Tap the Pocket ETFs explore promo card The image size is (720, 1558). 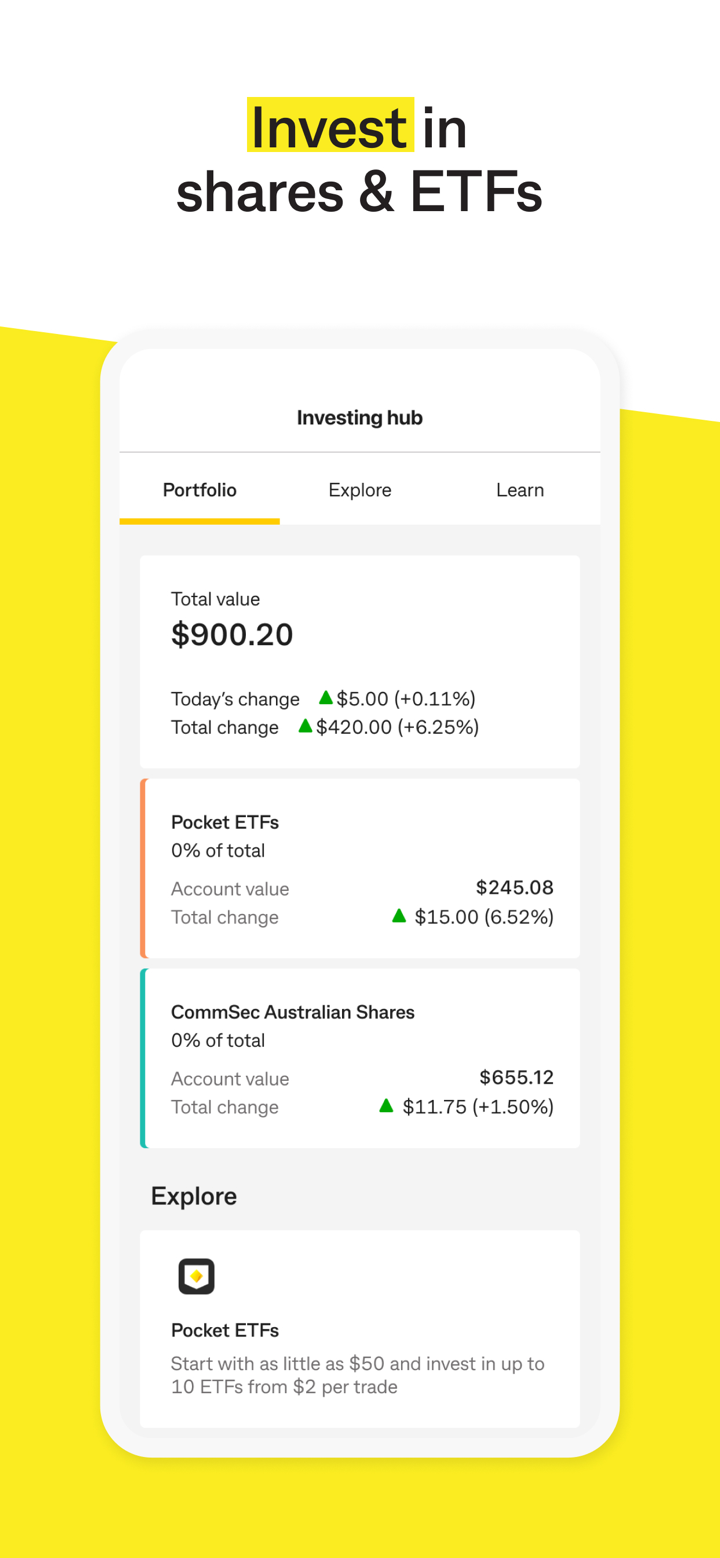click(360, 1330)
